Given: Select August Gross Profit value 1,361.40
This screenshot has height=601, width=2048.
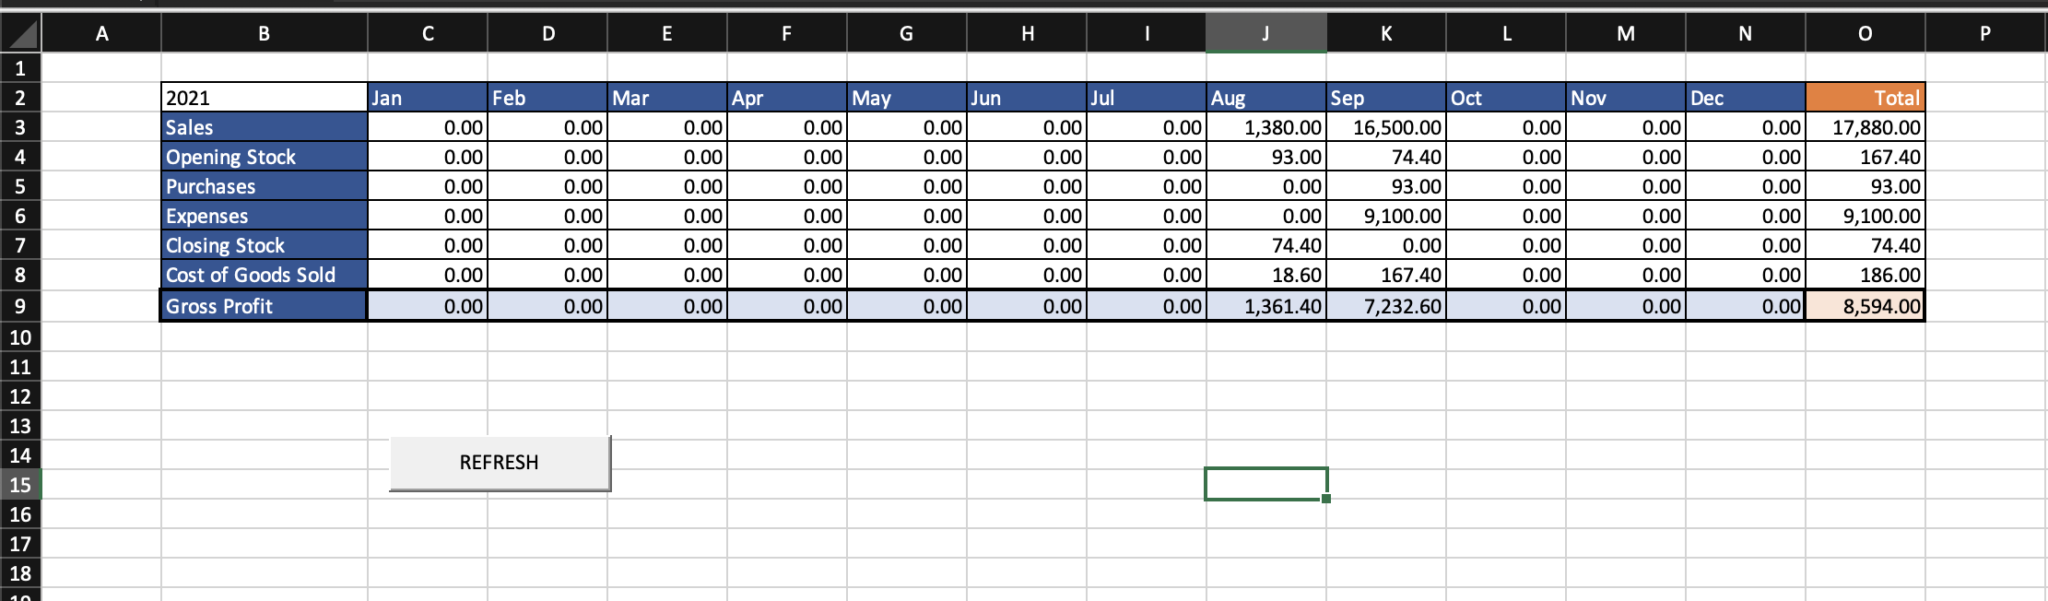Looking at the screenshot, I should pos(1266,306).
